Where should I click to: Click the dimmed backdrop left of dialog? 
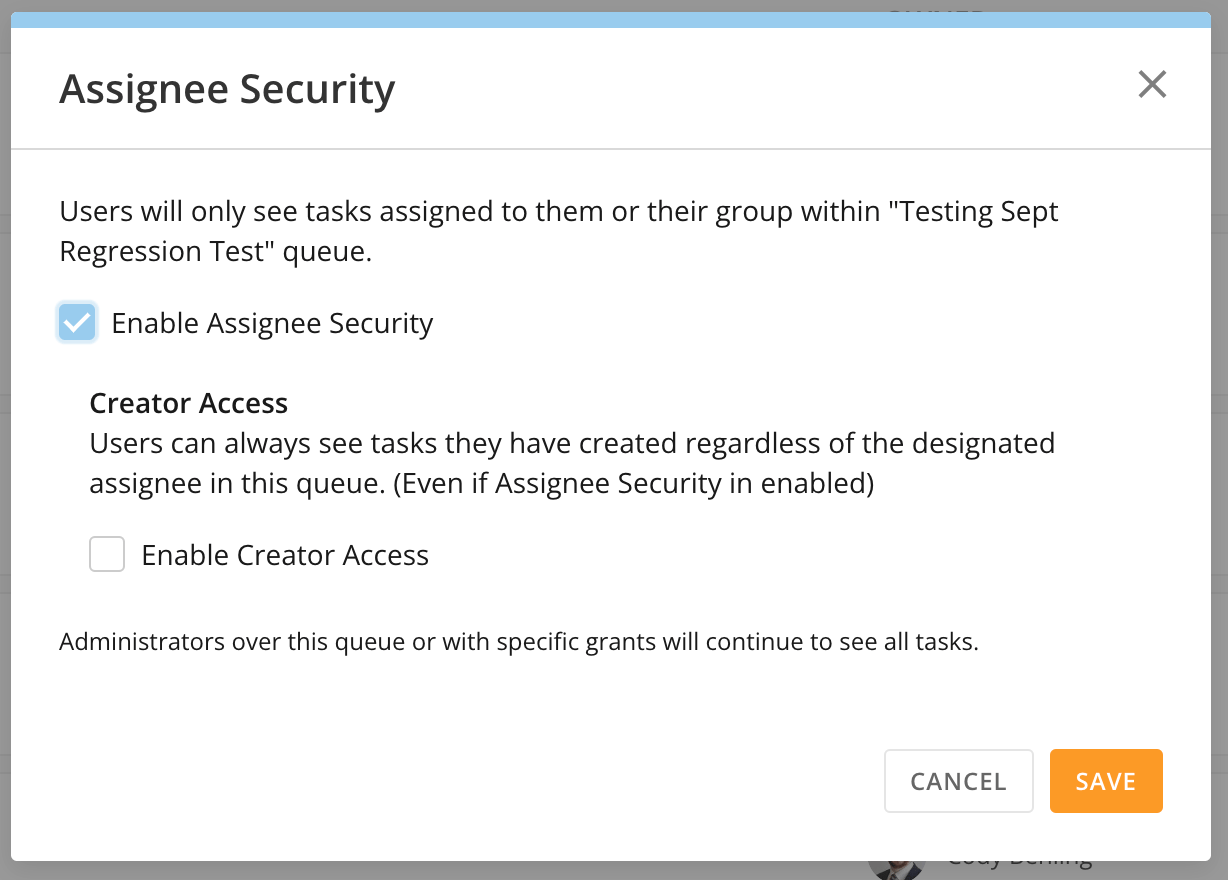tap(5, 440)
